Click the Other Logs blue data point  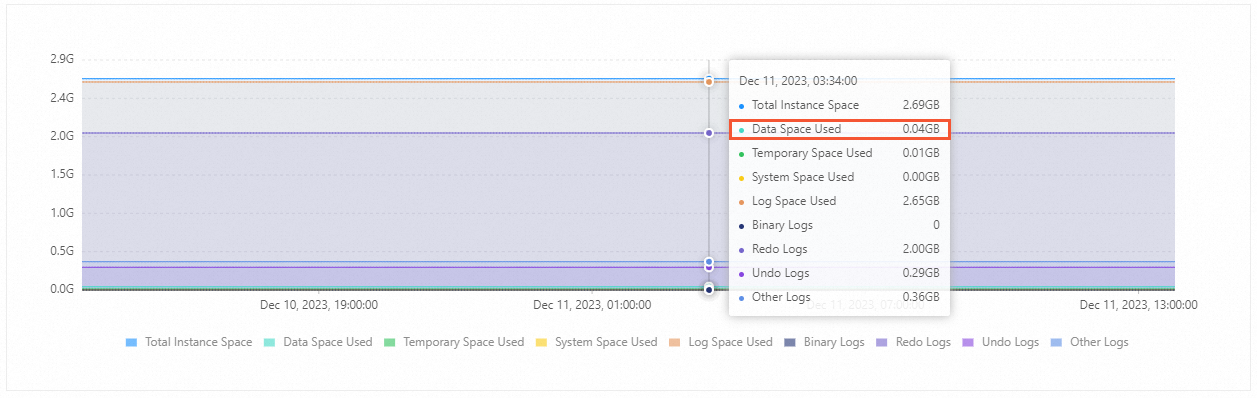click(709, 261)
